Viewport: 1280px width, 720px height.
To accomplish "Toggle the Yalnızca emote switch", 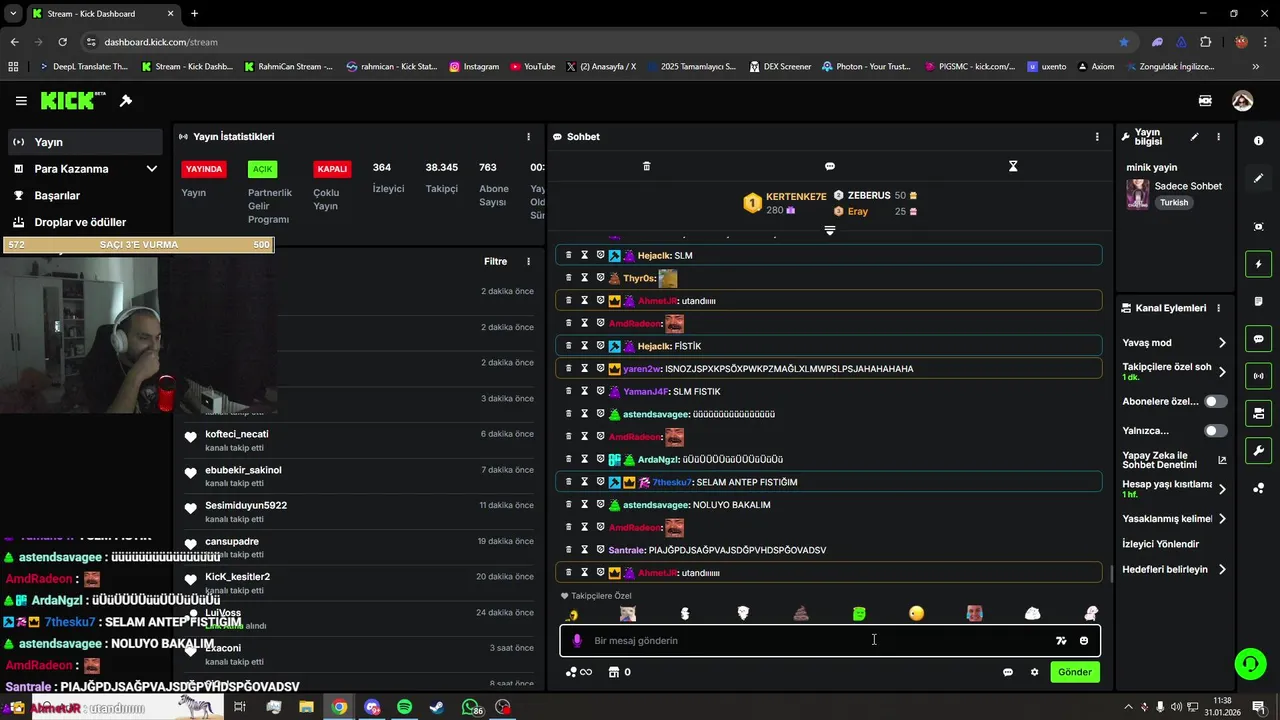I will point(1215,431).
